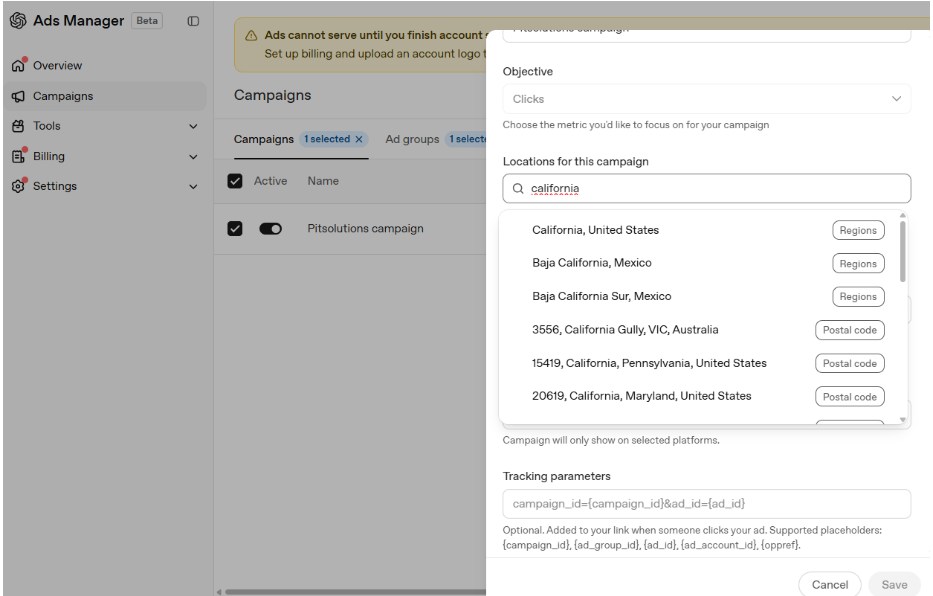This screenshot has width=933, height=596.
Task: Save the campaign changes
Action: coord(894,584)
